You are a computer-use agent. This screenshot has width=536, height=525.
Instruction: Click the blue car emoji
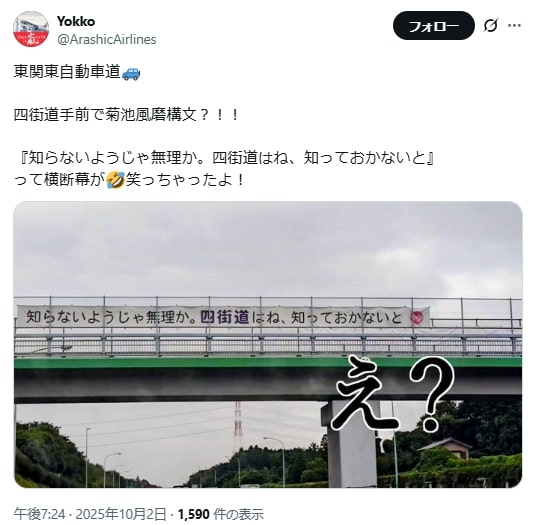point(131,73)
